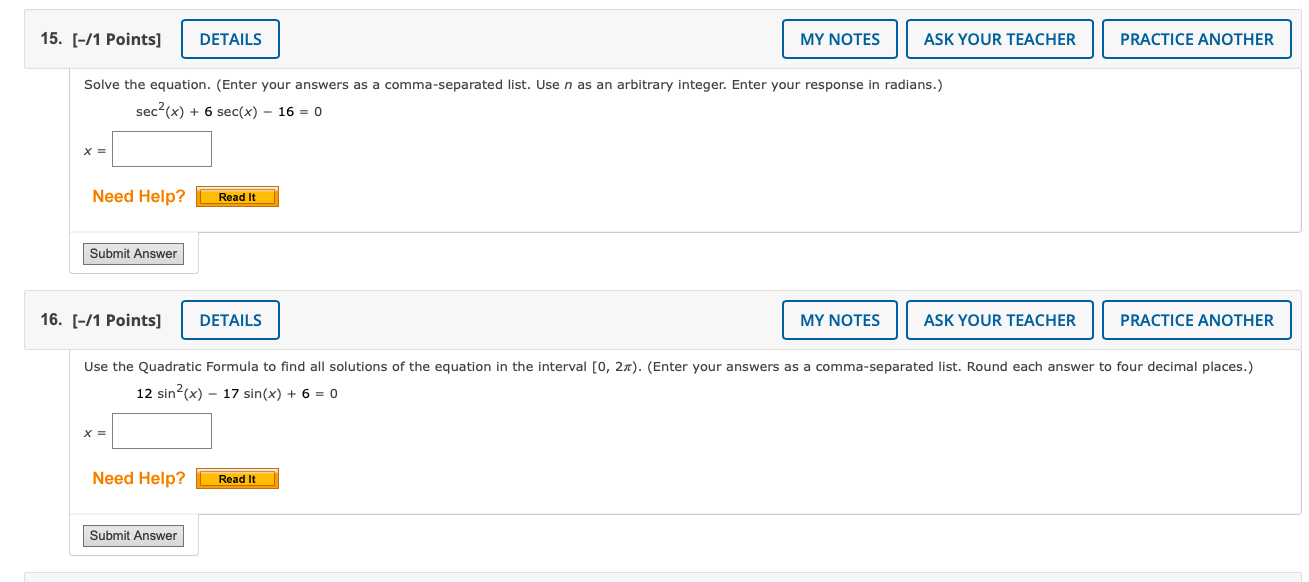Open DETAILS for question 16
Screen dimensions: 1309x582
230,320
